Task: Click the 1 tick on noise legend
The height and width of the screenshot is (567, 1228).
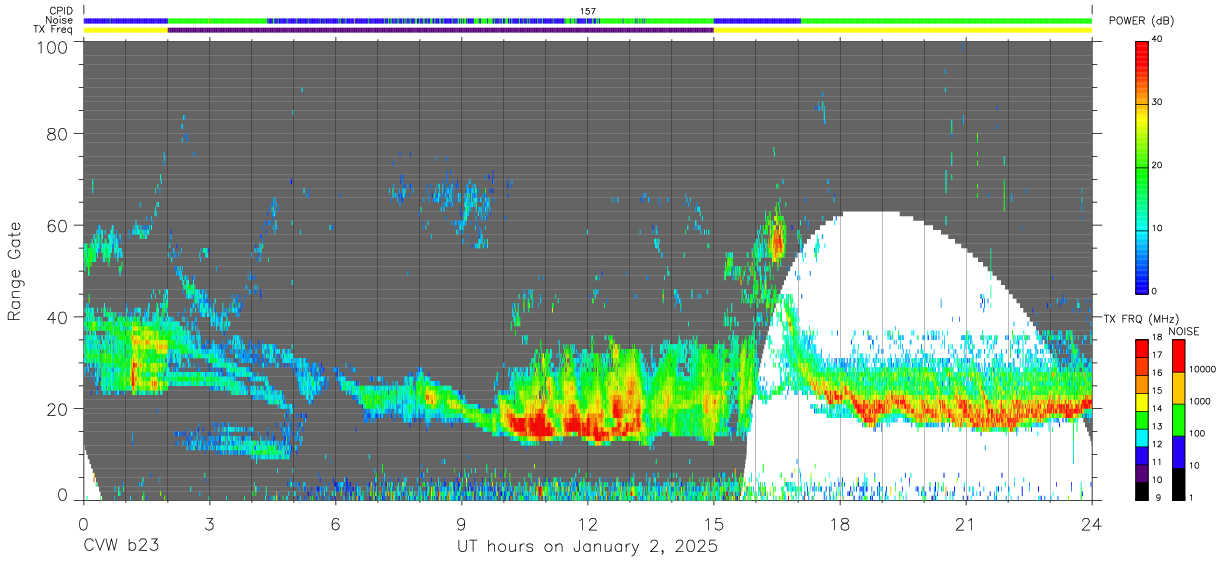Action: click(x=1192, y=497)
